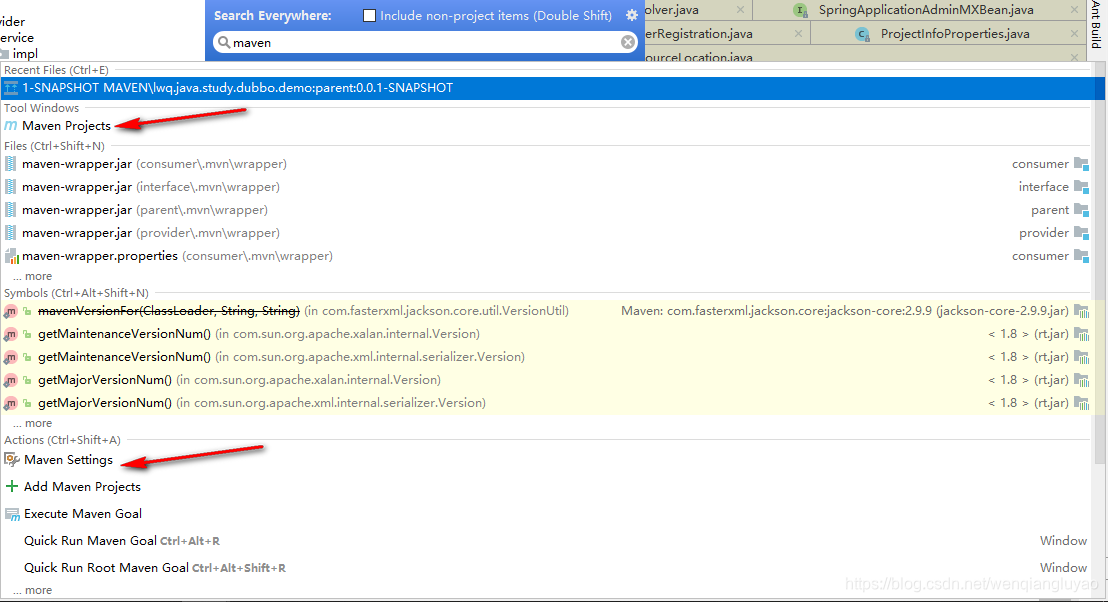This screenshot has width=1108, height=602.
Task: Switch to ProjectInfoProperties.java tab
Action: pos(955,34)
